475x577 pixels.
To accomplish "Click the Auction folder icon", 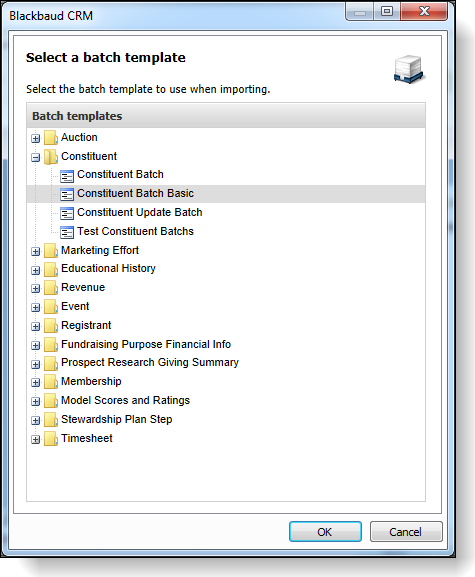I will (x=51, y=138).
